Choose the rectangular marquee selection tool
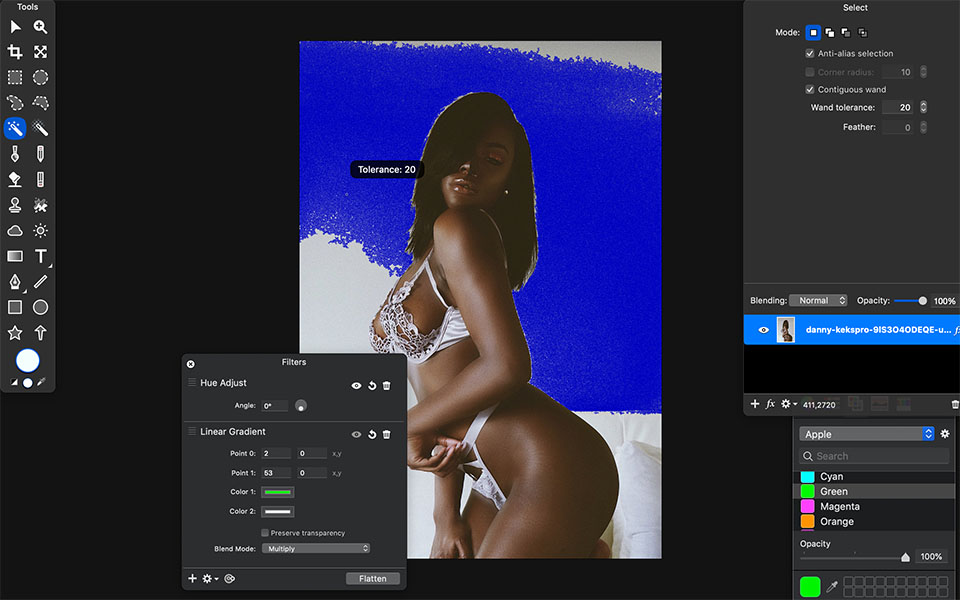Screen dimensions: 960x600 (15, 77)
